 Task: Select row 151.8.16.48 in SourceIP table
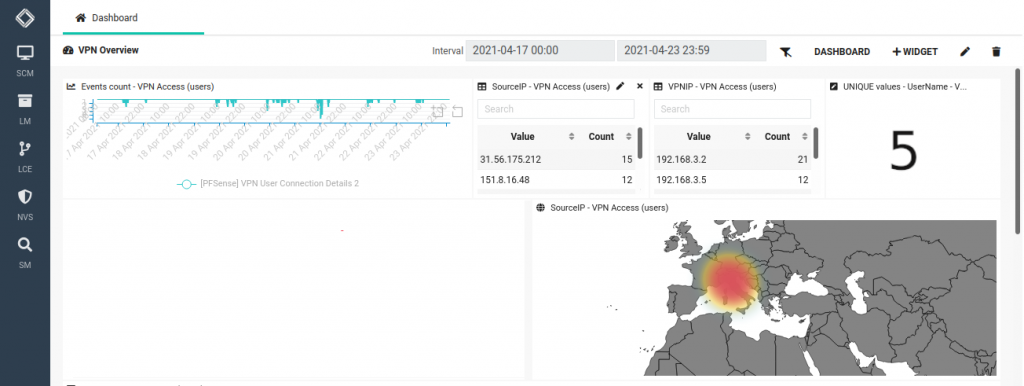point(556,180)
